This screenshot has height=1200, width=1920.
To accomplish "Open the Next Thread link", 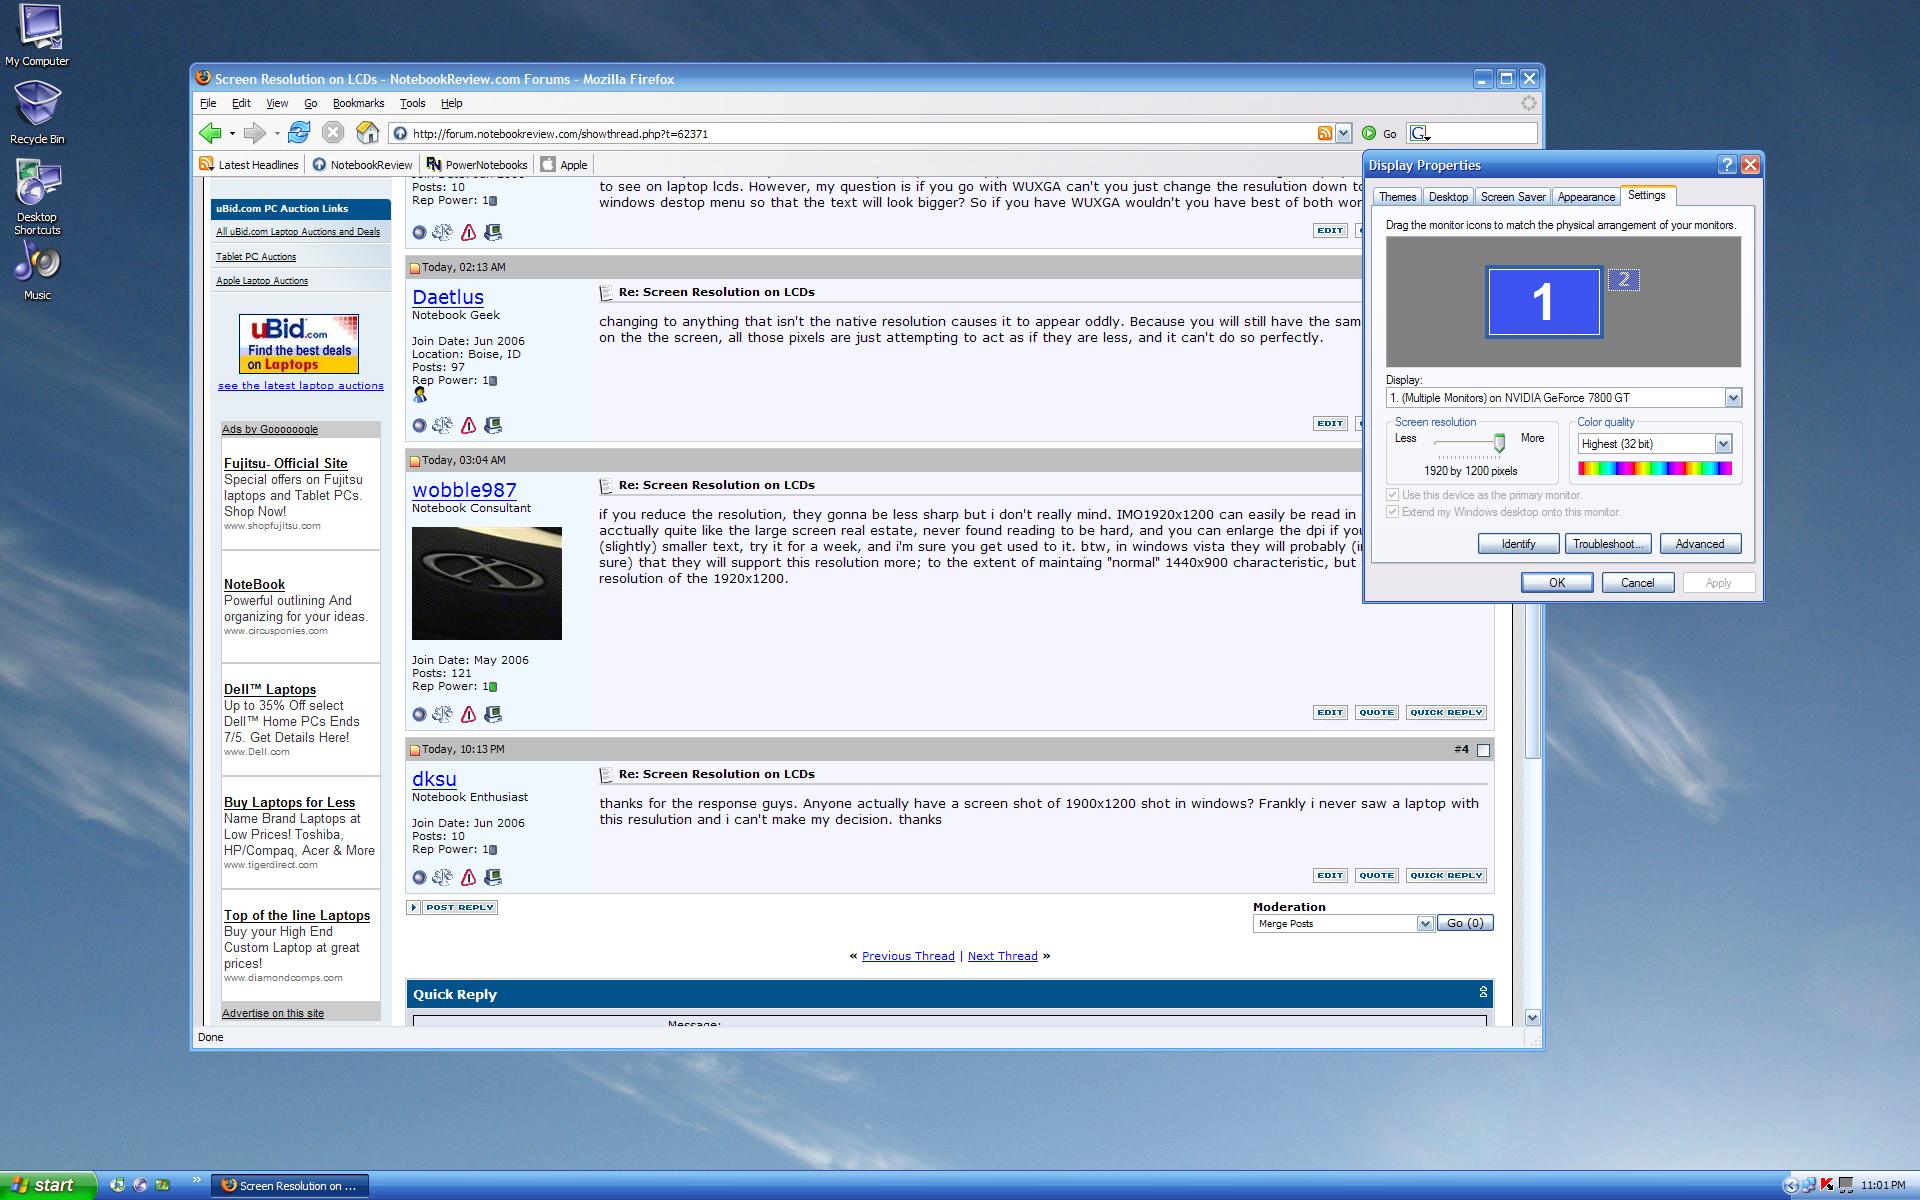I will coord(1002,956).
